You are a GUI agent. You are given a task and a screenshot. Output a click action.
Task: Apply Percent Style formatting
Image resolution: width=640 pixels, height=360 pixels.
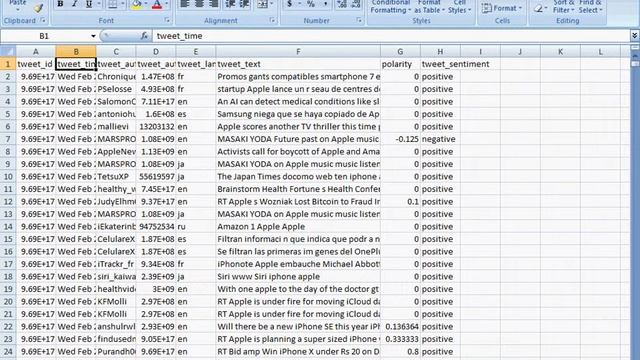coord(311,4)
